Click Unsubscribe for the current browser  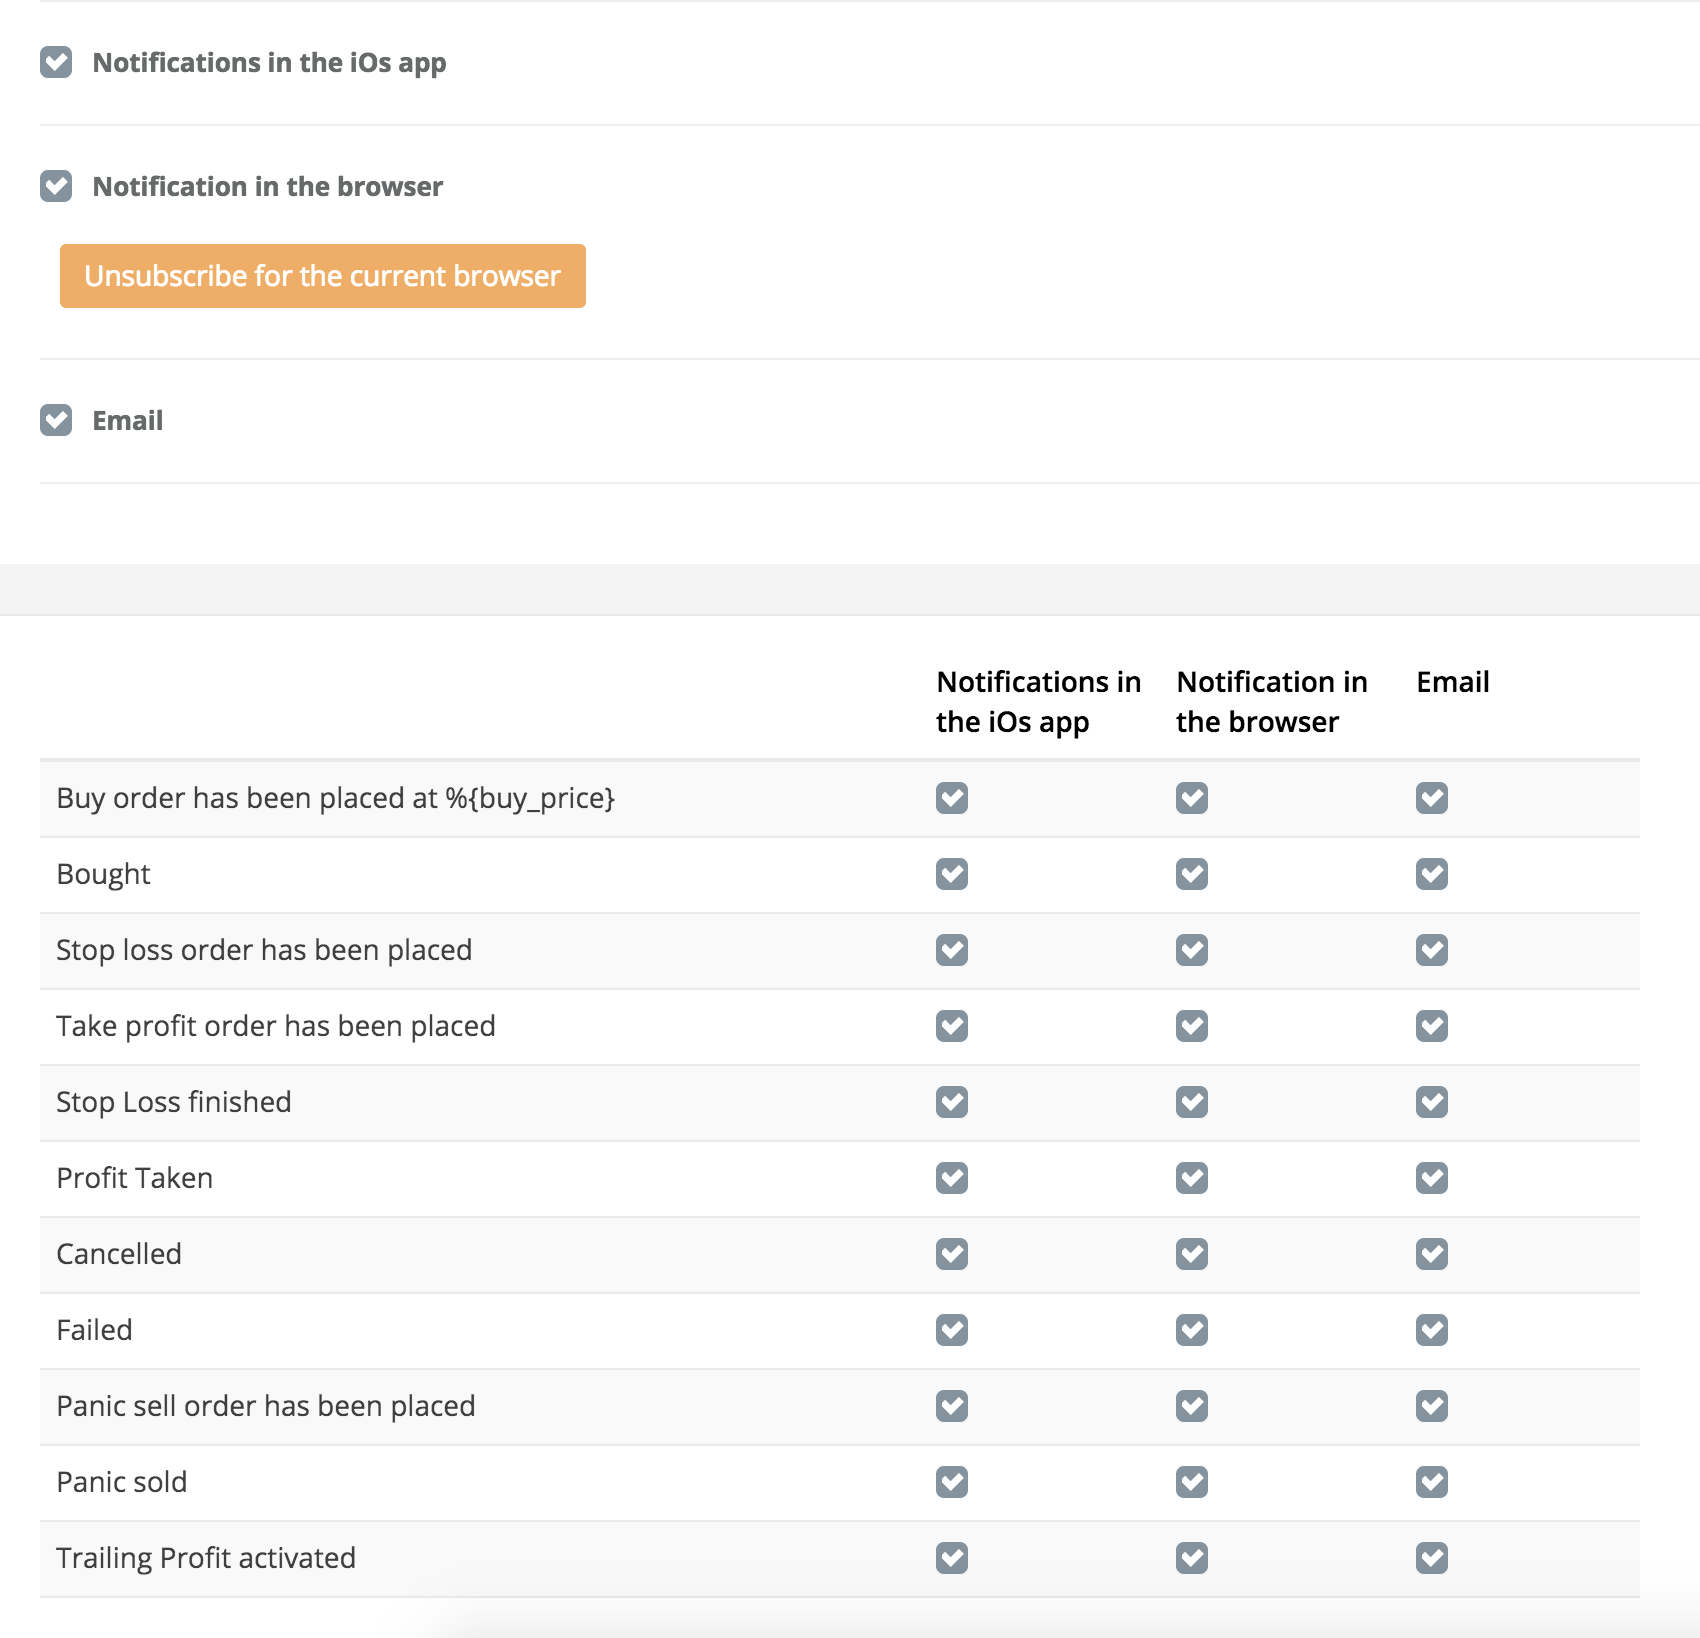point(322,276)
